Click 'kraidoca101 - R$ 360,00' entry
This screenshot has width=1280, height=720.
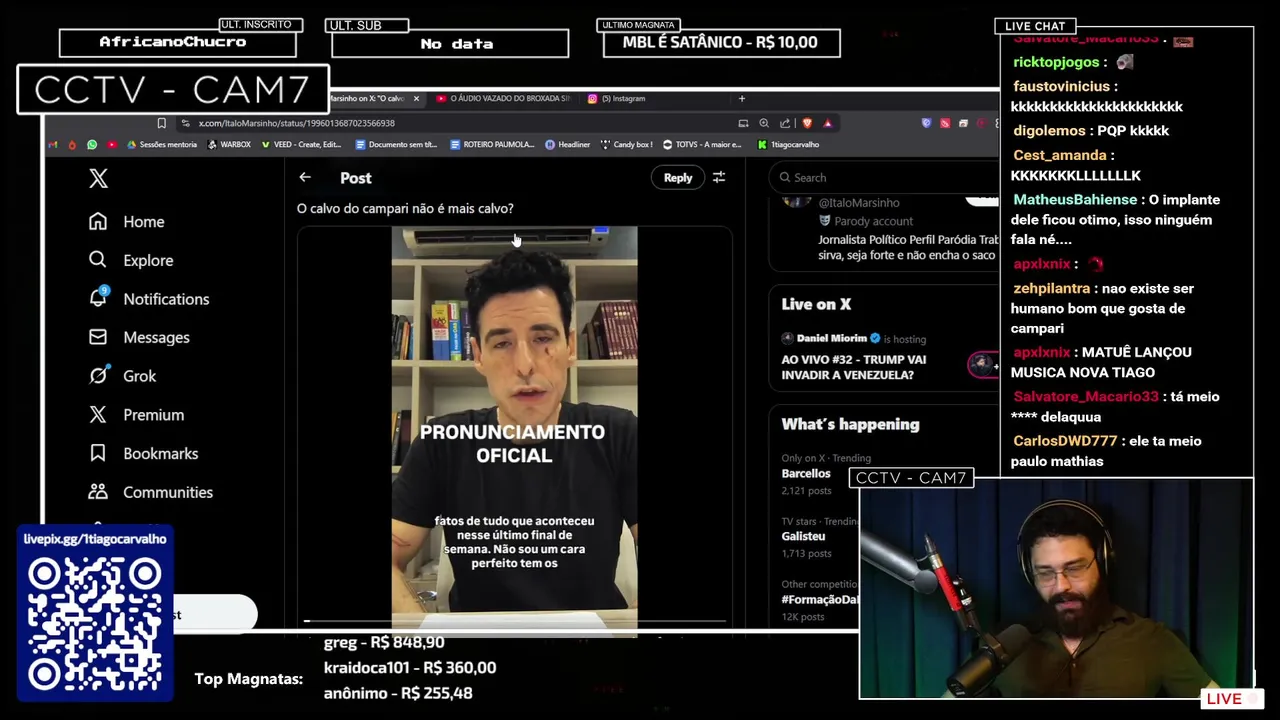coord(410,667)
